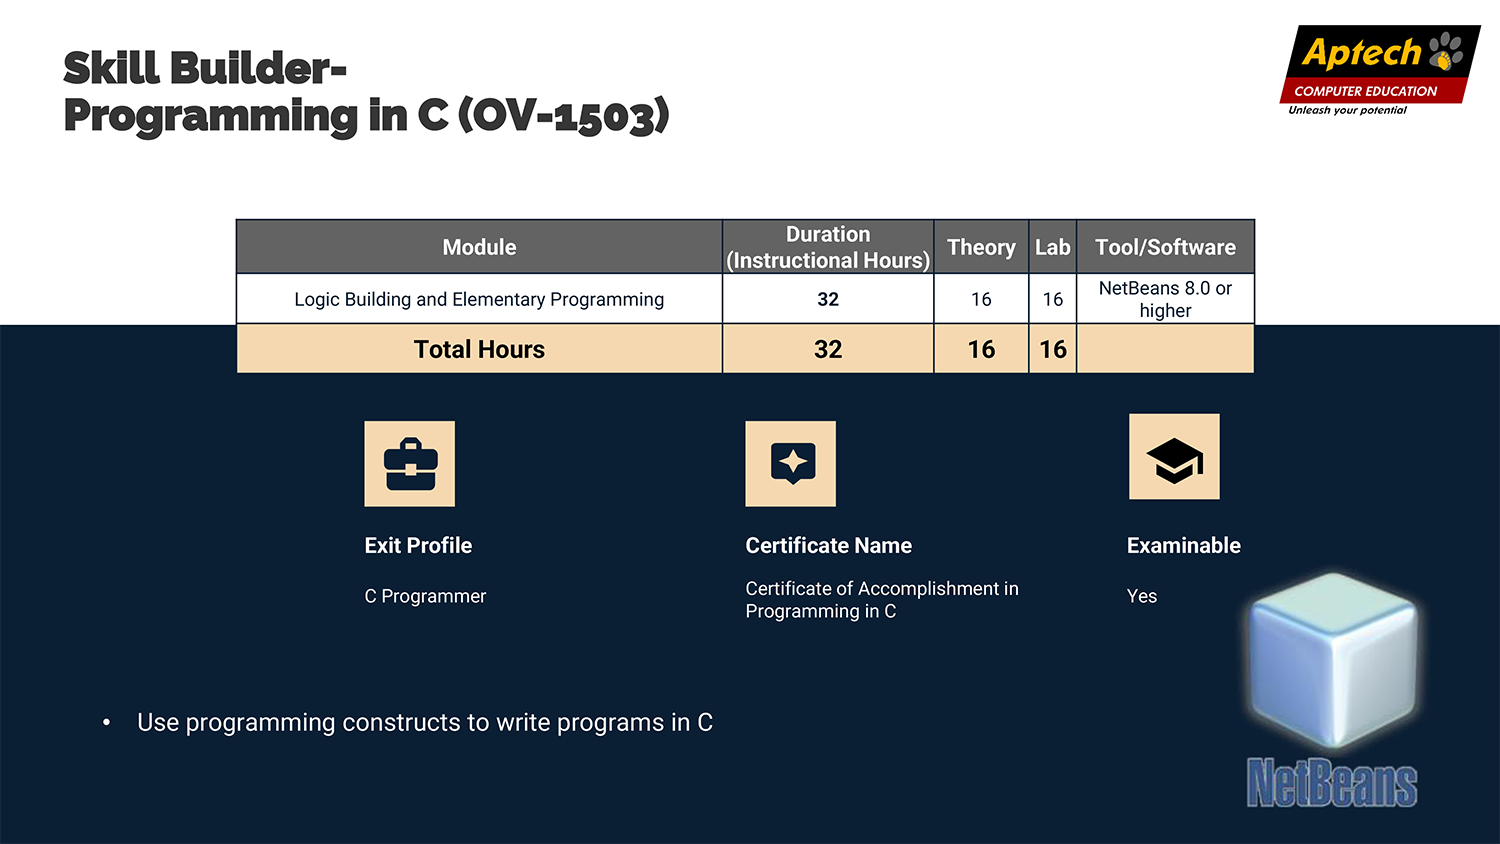Click the NetBeans 8.0 or higher cell

pos(1165,299)
